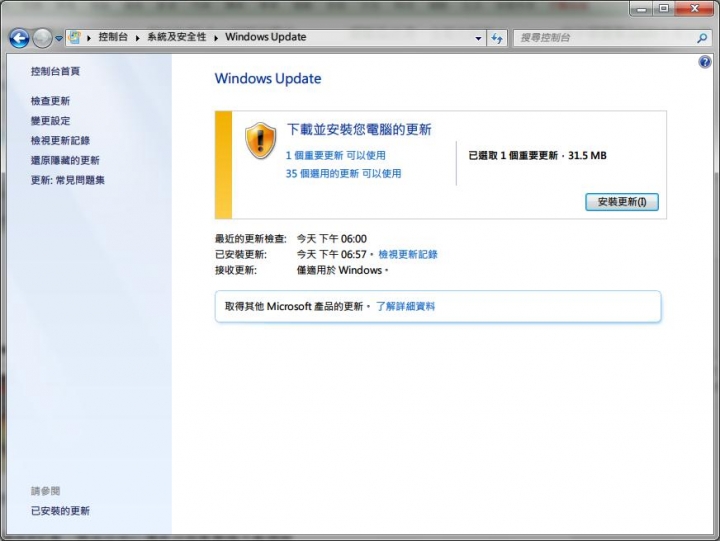Image resolution: width=720 pixels, height=541 pixels.
Task: Expand the arrow before 控制台 breadcrumb
Action: coord(89,38)
